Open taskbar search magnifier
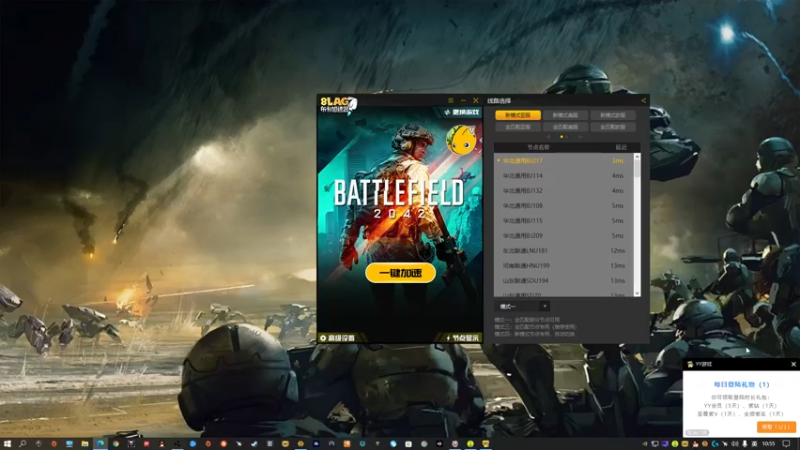 (22, 444)
